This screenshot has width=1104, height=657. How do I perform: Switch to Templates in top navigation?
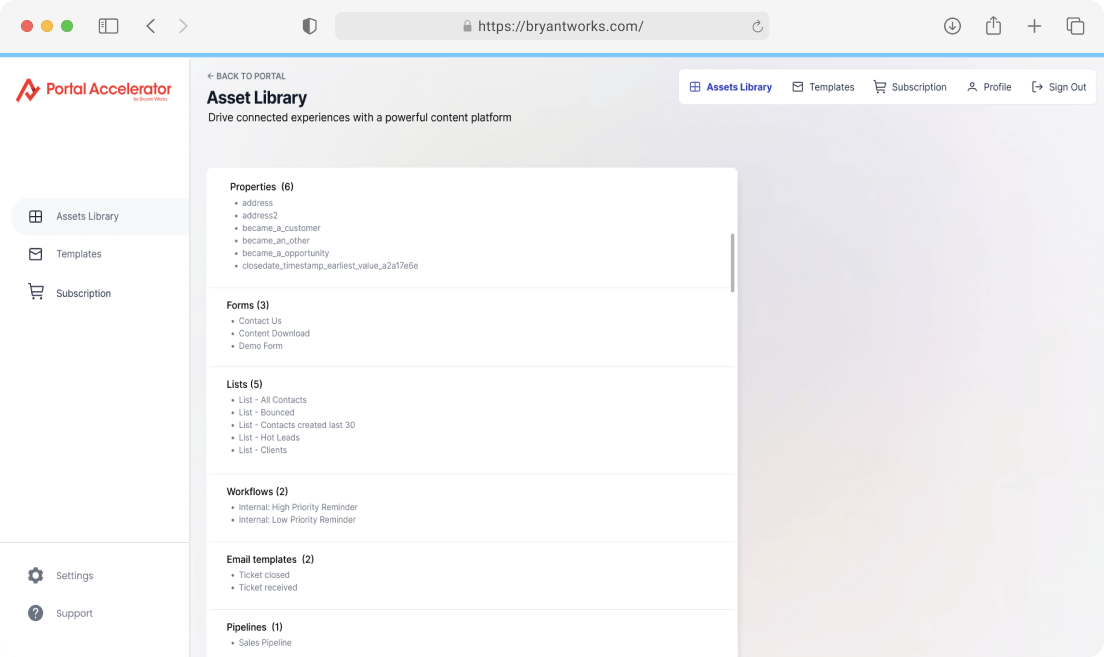click(x=823, y=87)
